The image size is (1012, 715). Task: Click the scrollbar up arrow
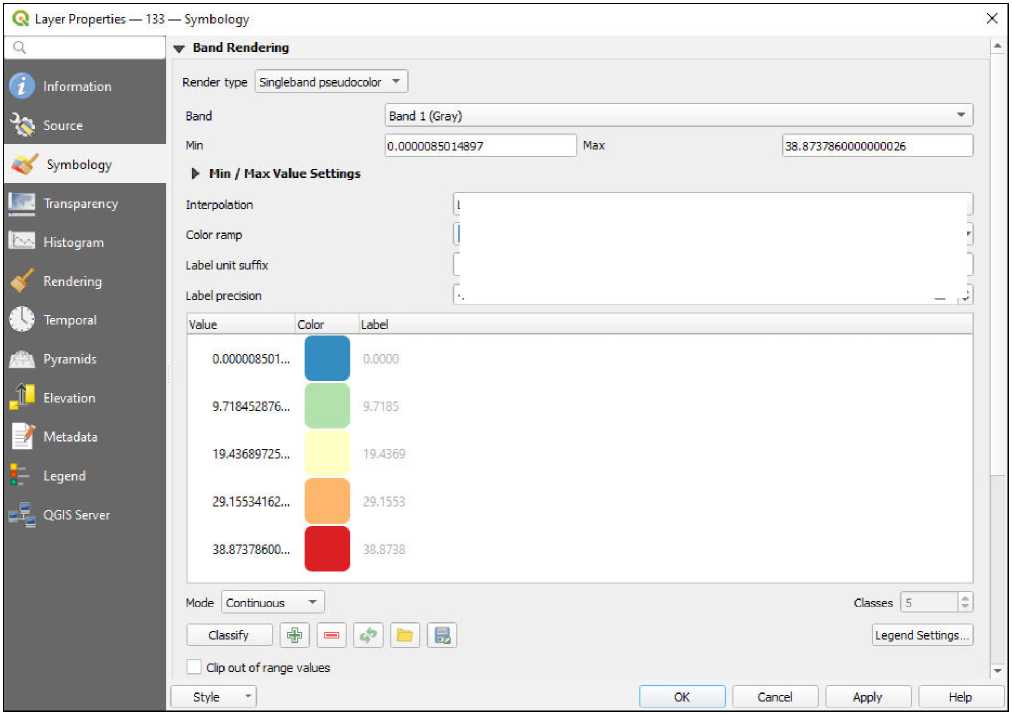(x=997, y=46)
